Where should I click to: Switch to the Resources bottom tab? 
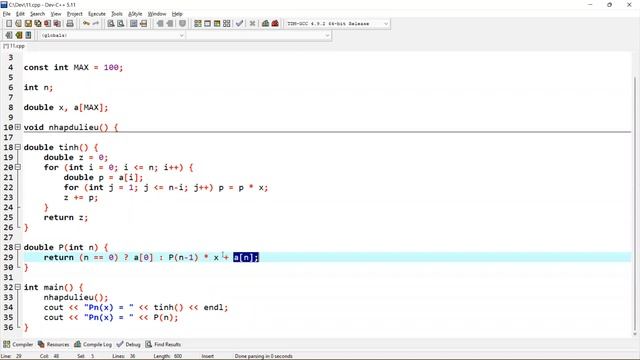click(53, 344)
